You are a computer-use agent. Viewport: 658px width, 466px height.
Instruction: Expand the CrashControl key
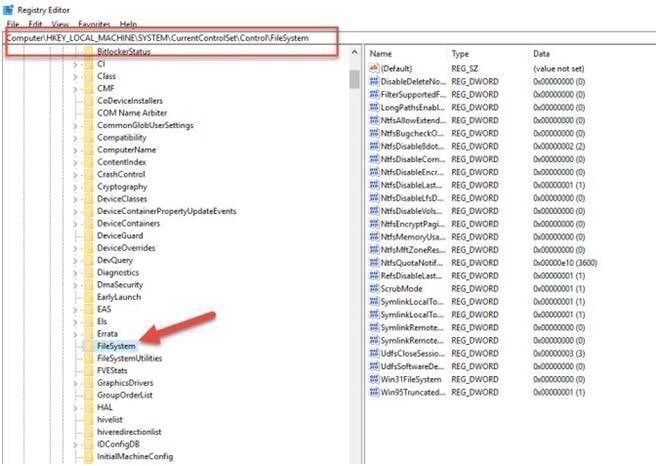point(76,175)
